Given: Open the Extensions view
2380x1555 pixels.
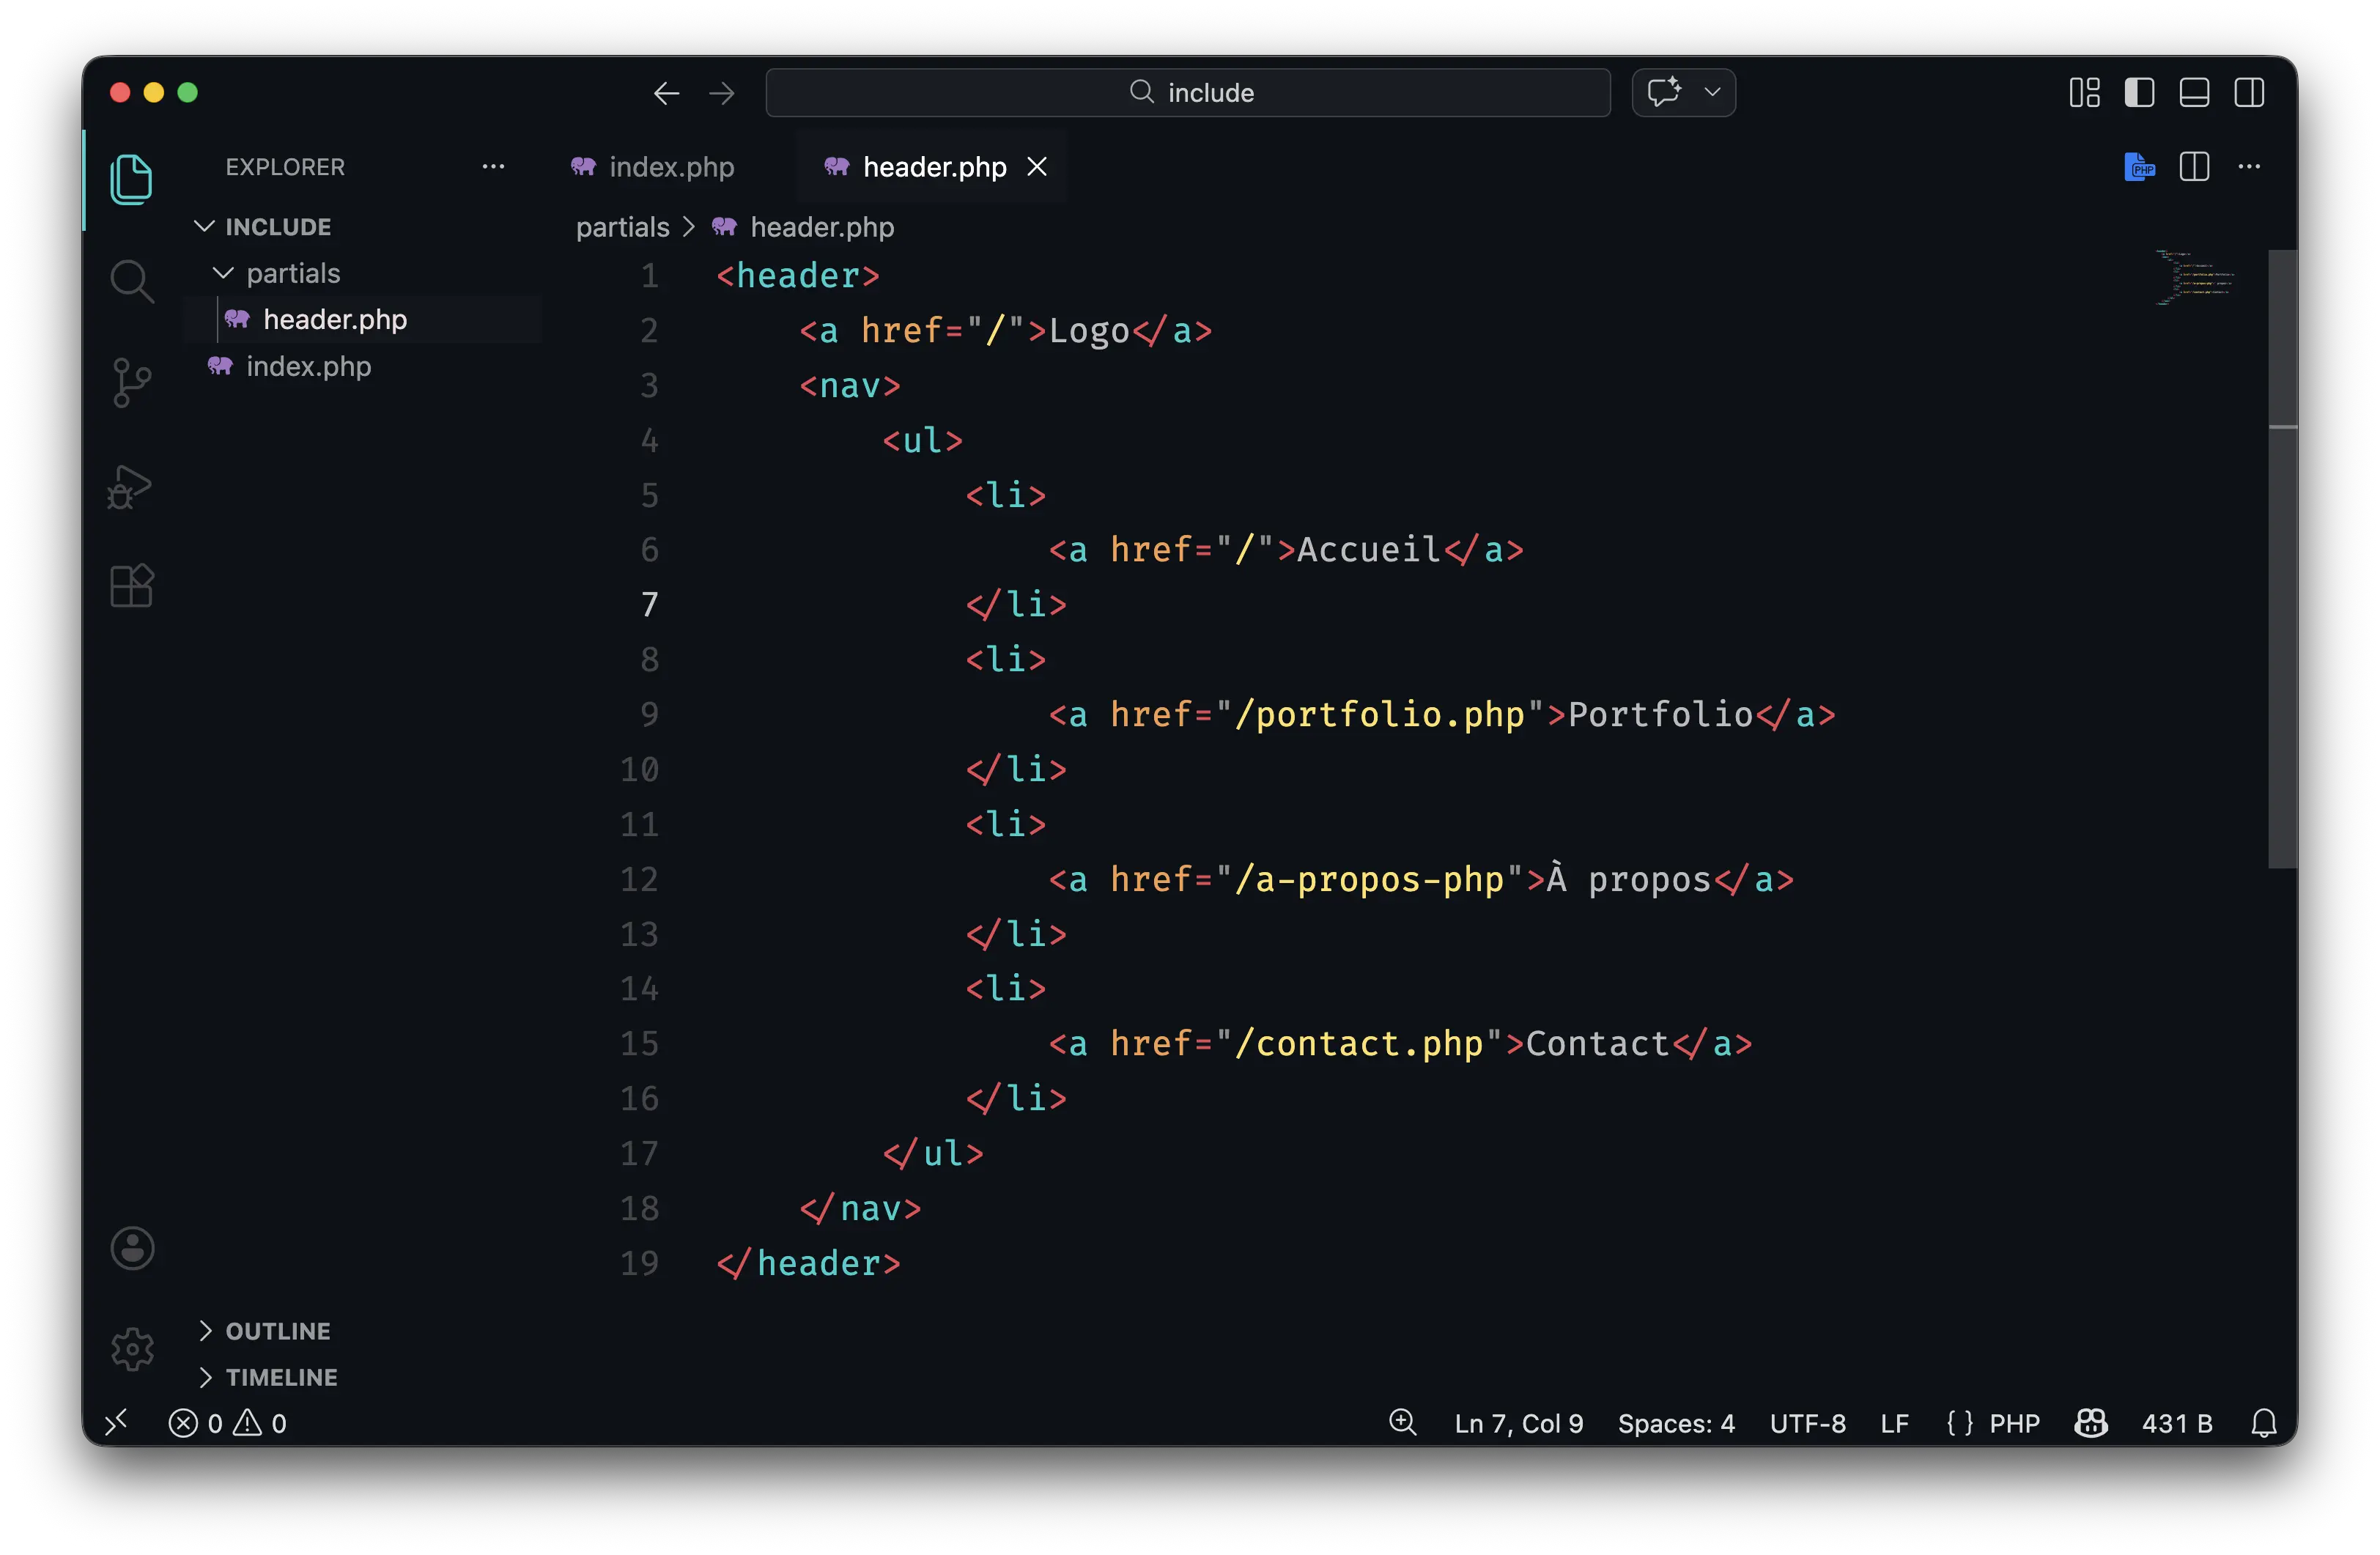Looking at the screenshot, I should (x=131, y=586).
